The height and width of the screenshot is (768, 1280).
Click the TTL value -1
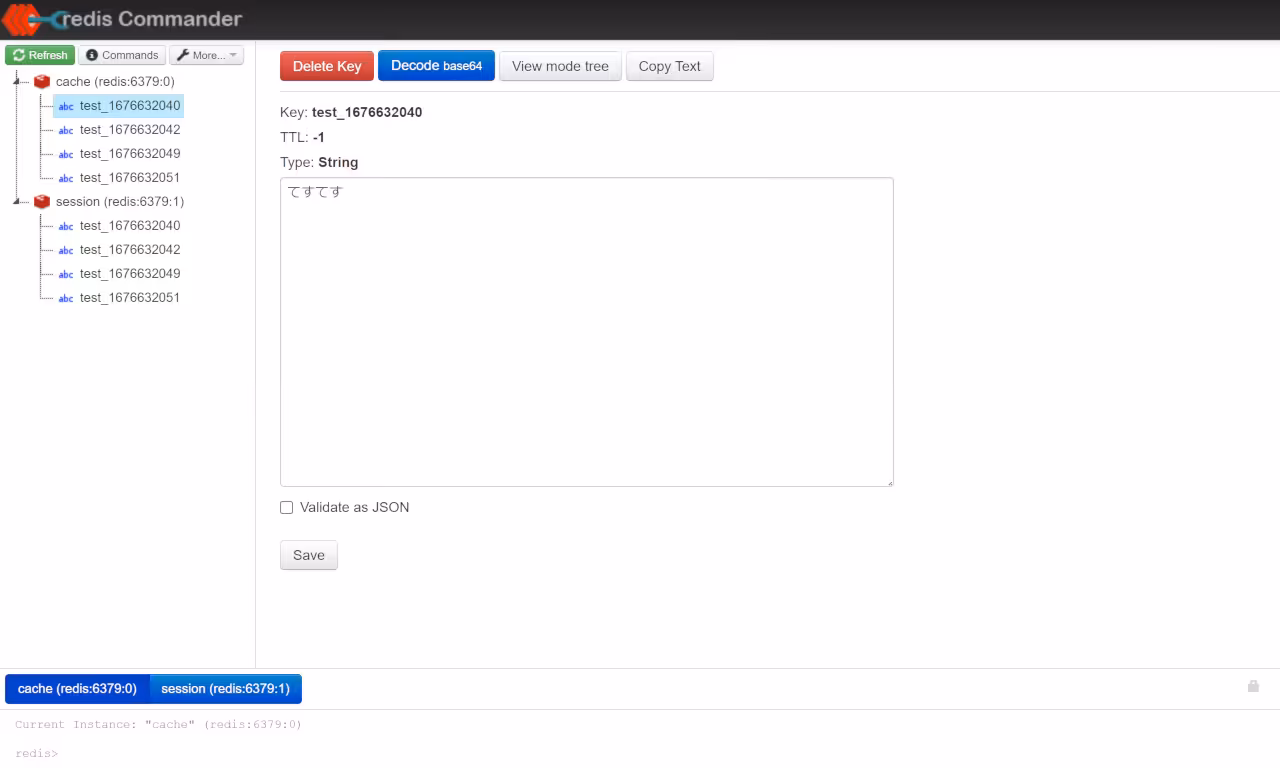click(319, 137)
